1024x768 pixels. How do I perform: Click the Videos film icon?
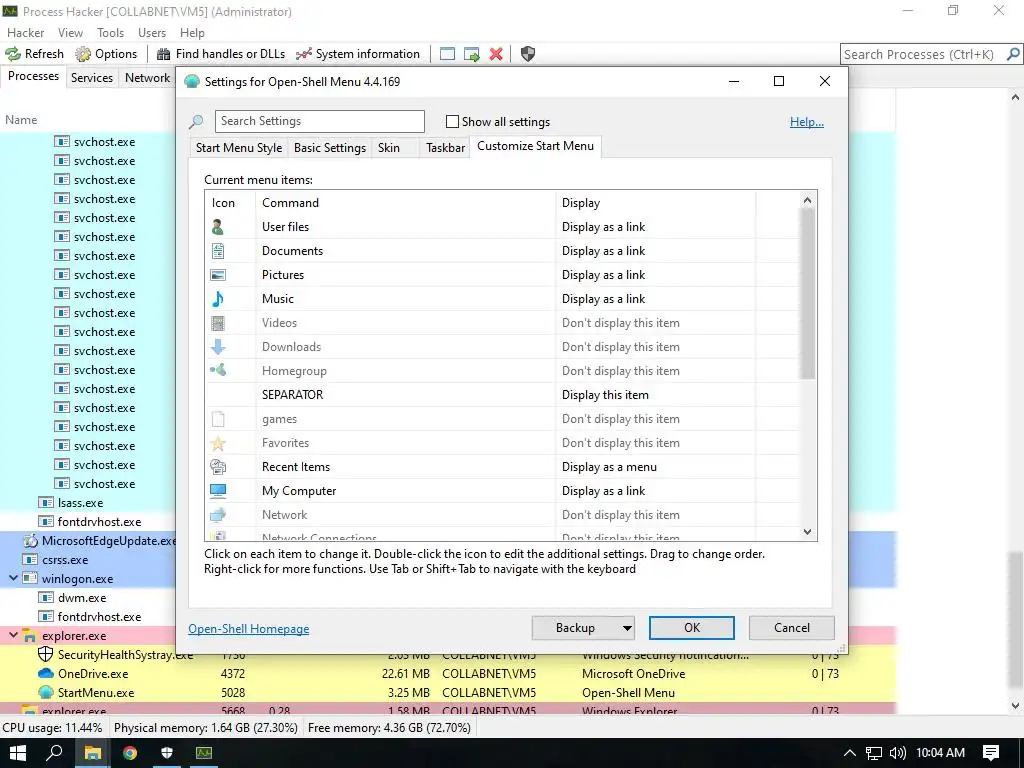218,323
